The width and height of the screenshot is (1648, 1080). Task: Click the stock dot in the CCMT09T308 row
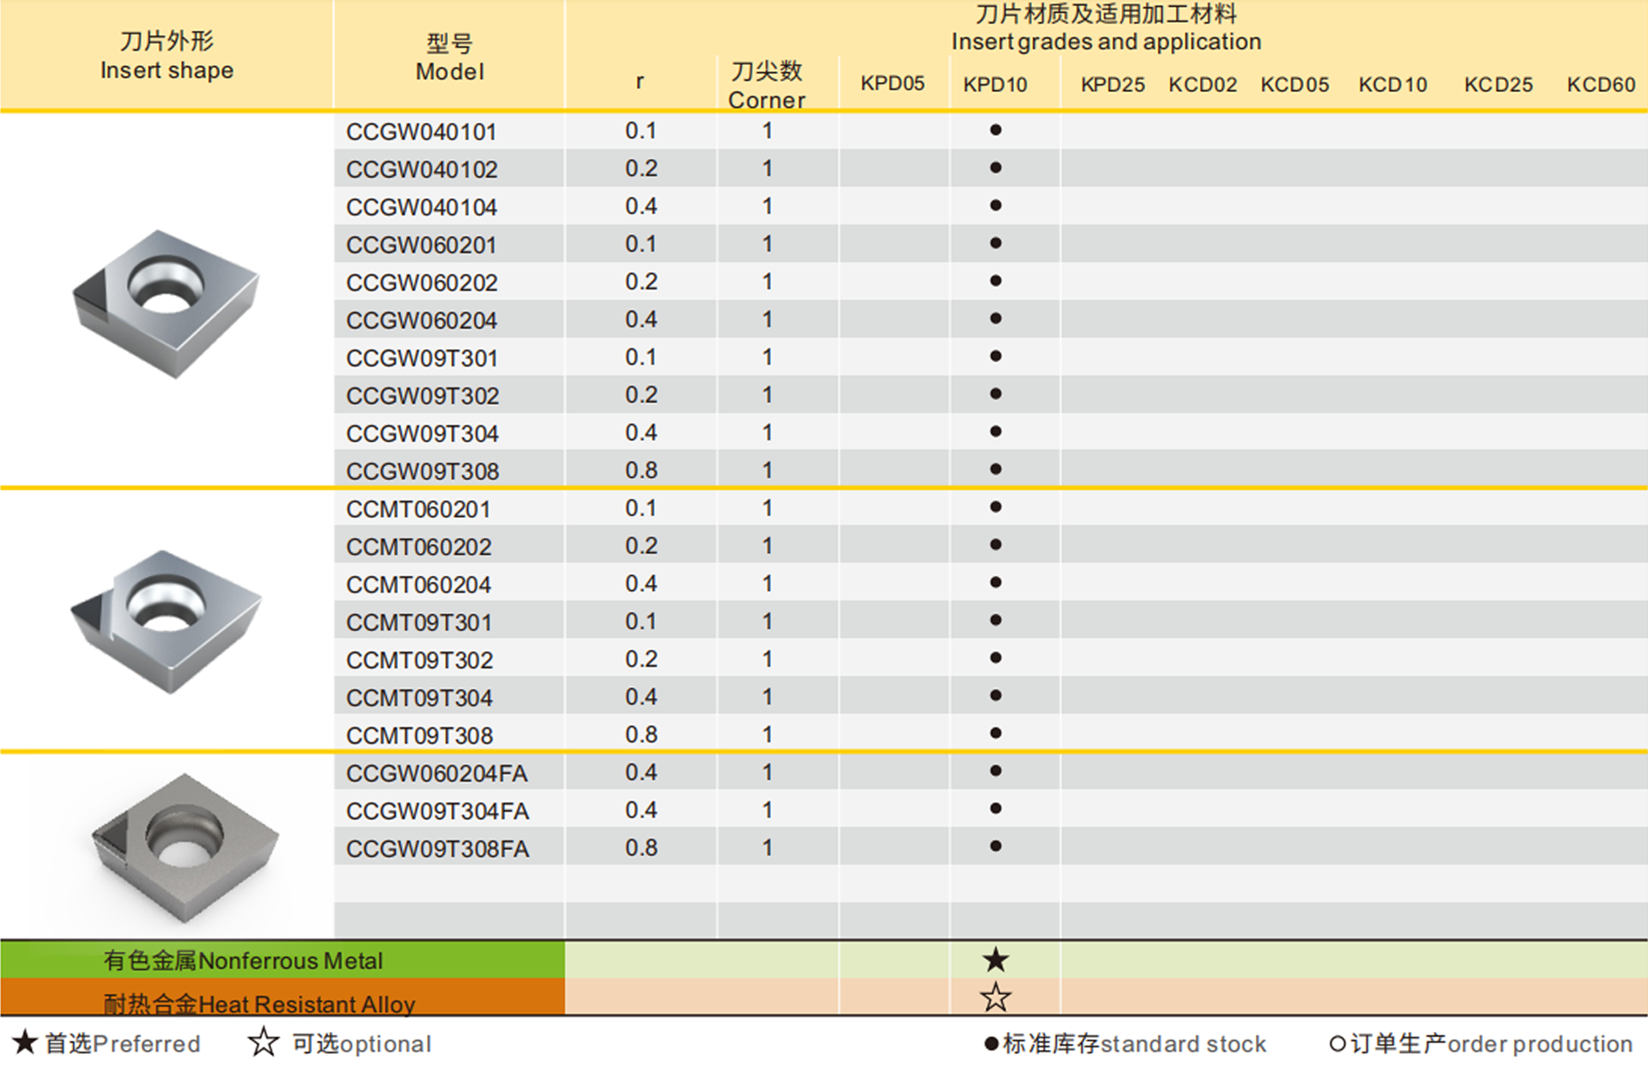(x=995, y=733)
